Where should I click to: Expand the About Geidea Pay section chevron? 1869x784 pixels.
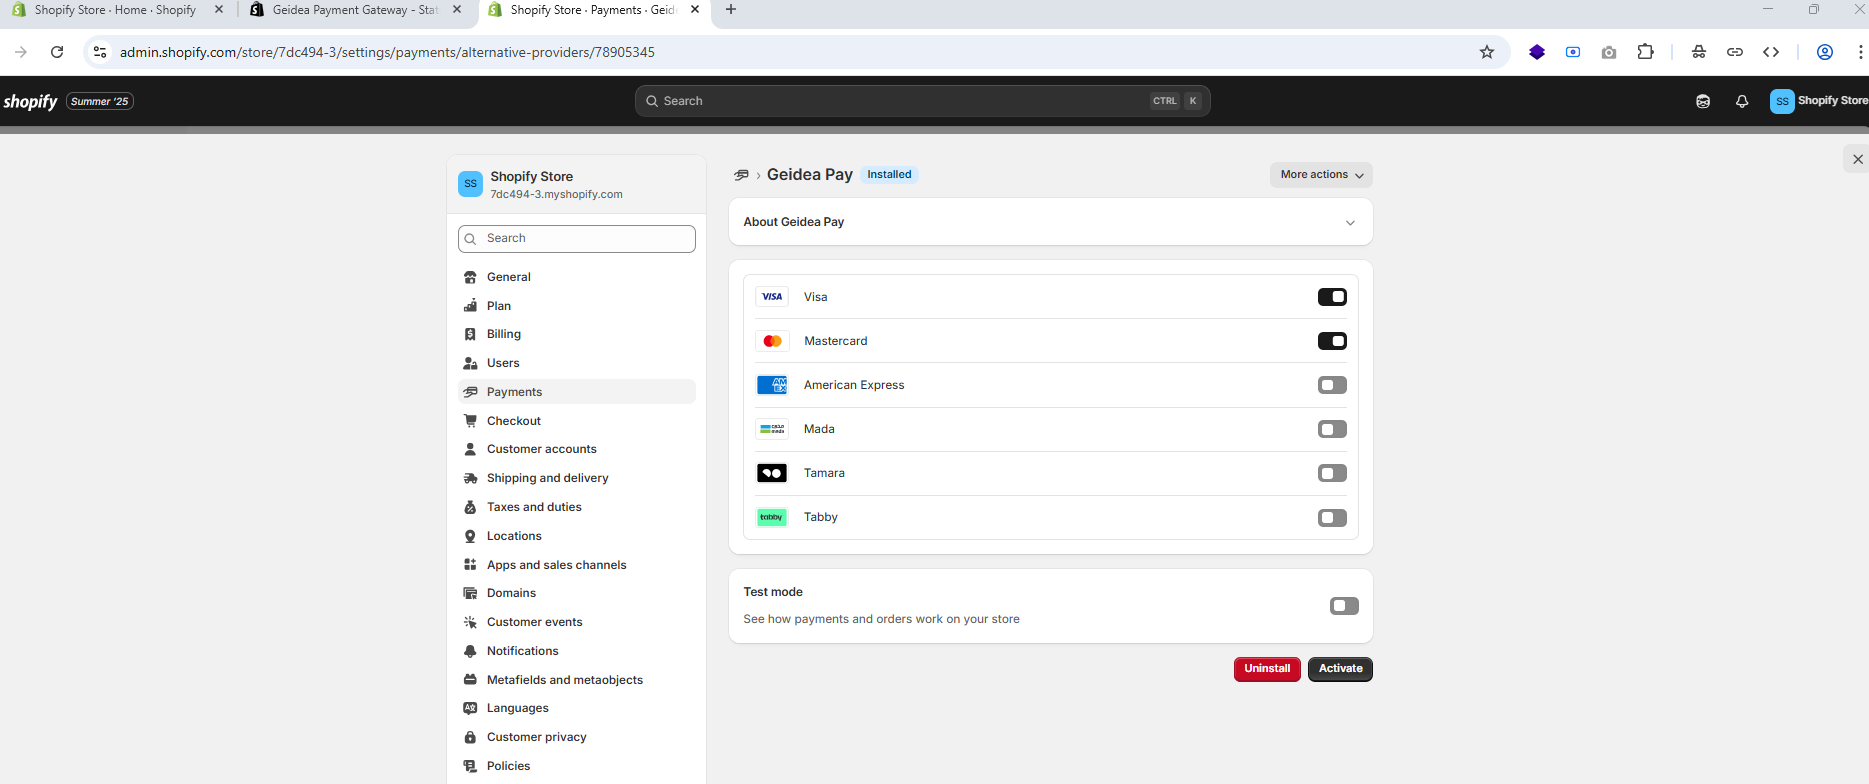[1350, 223]
